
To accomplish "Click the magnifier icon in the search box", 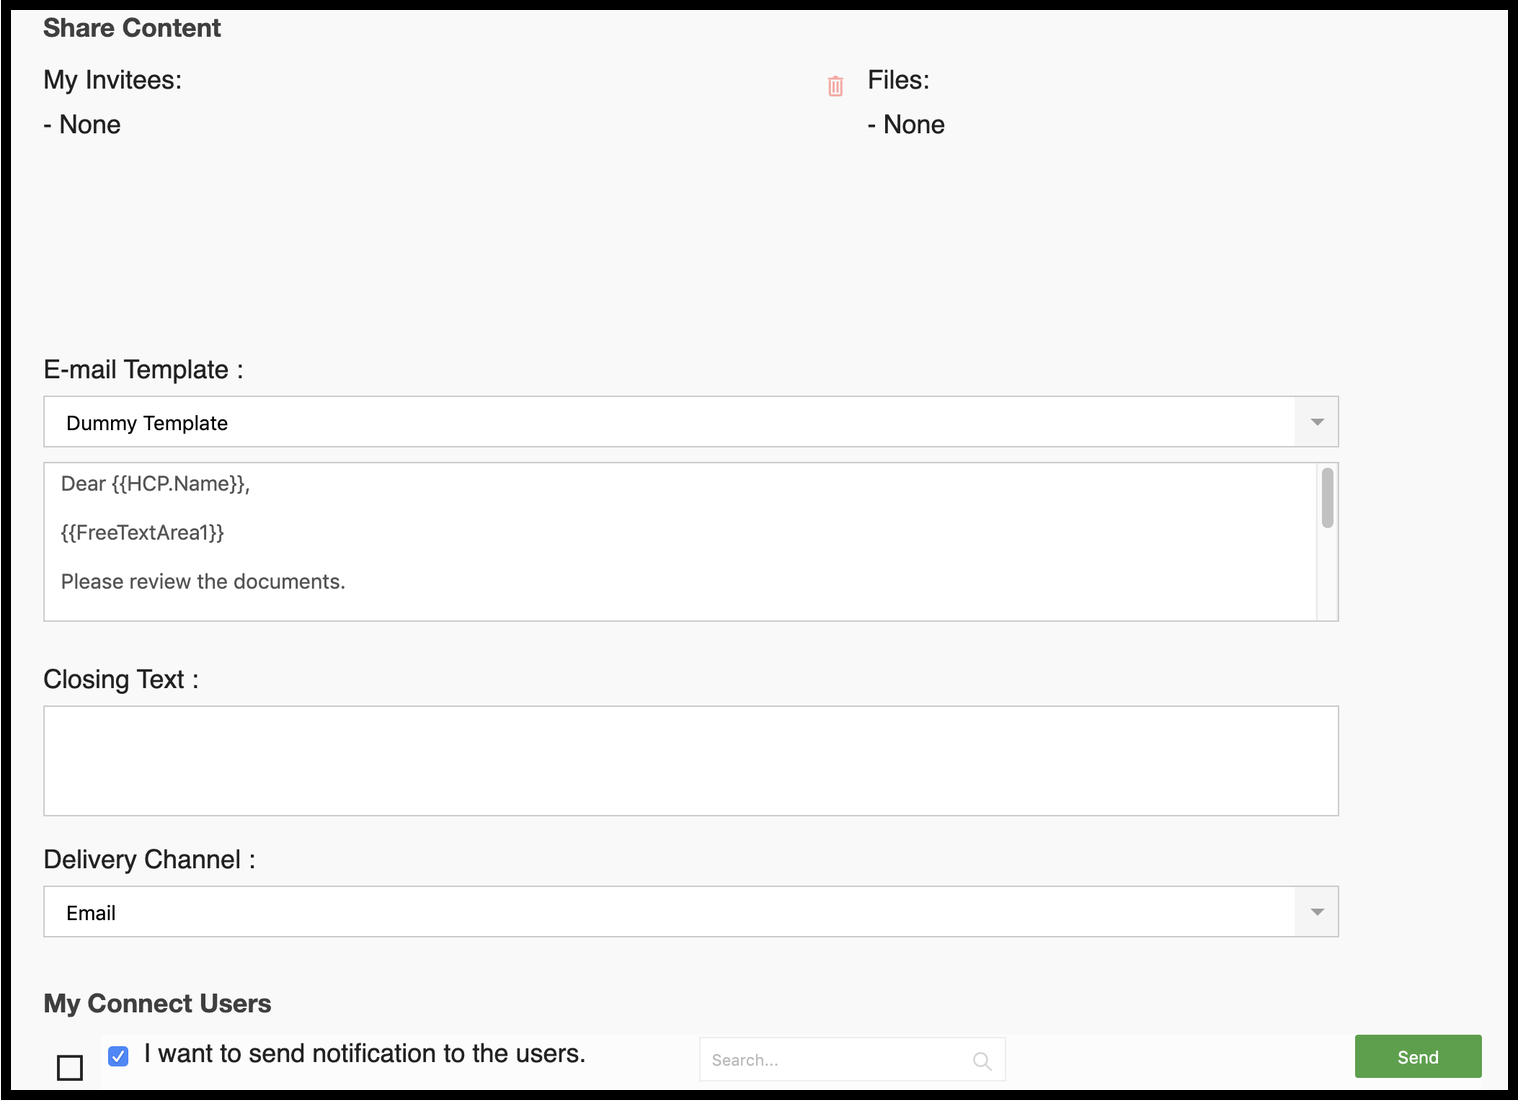I will (x=982, y=1061).
